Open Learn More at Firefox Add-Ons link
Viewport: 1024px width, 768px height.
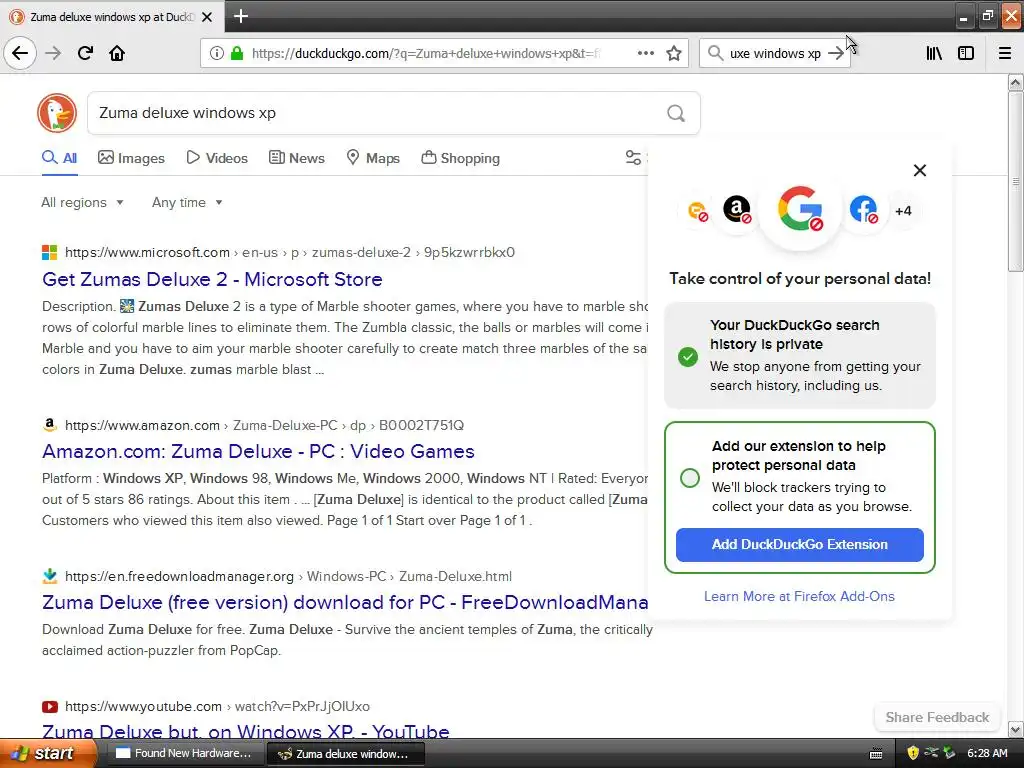(x=799, y=596)
